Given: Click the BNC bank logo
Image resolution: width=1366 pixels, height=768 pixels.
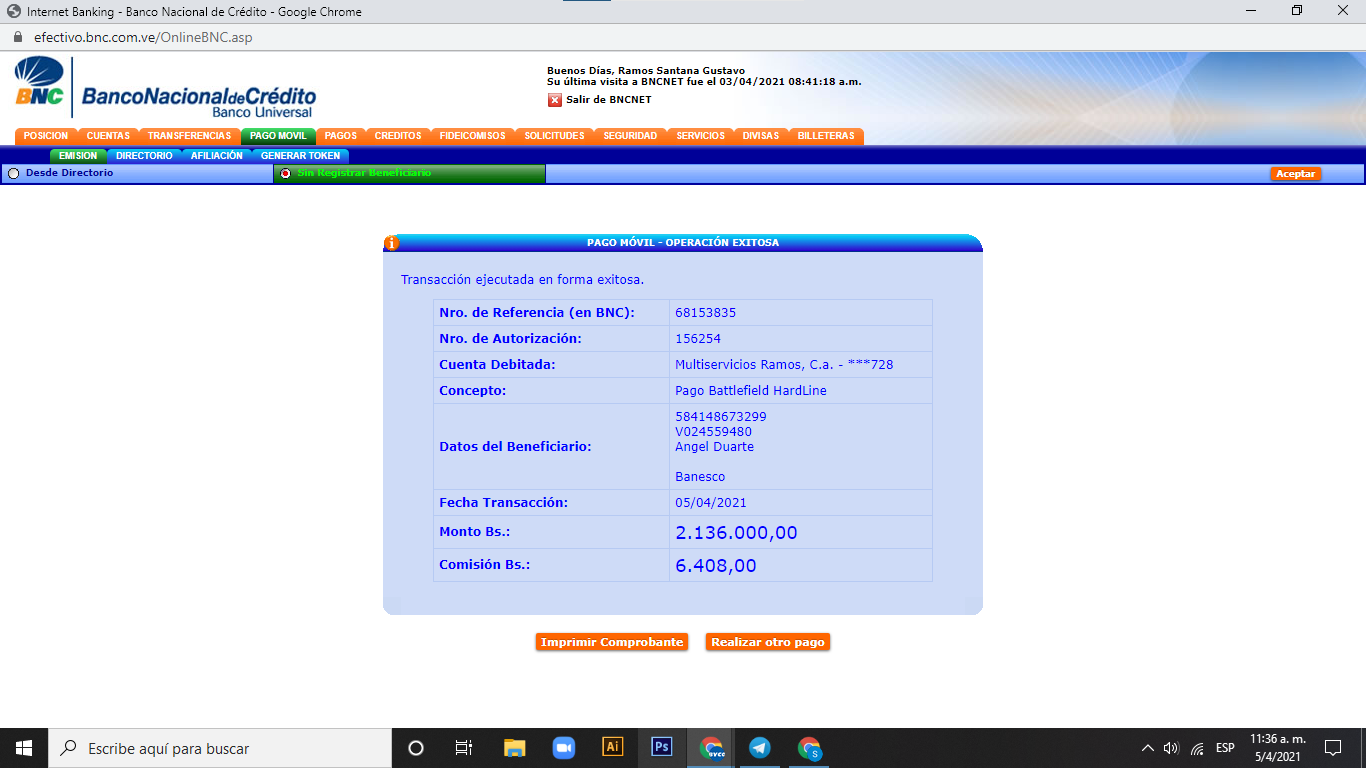Looking at the screenshot, I should 166,88.
